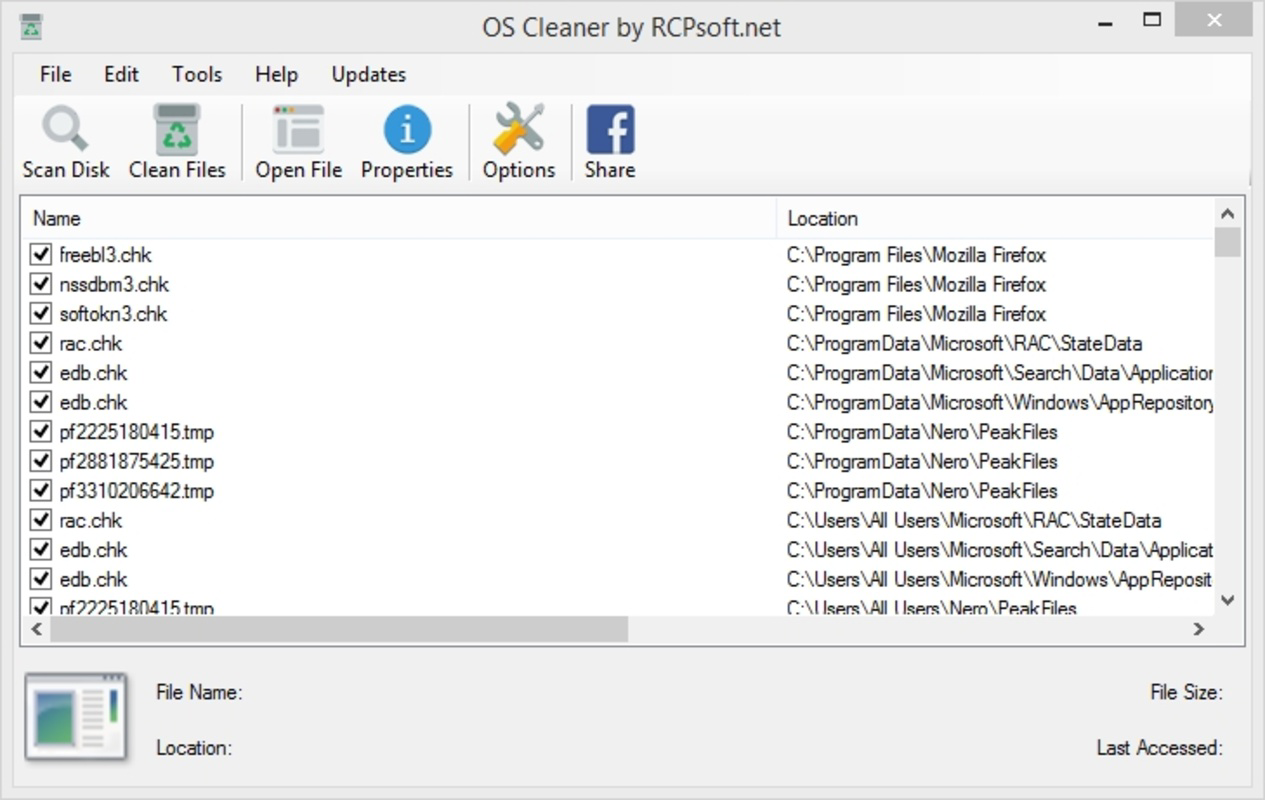The height and width of the screenshot is (800, 1265).
Task: Click the file preview thumbnail icon
Action: pos(77,717)
